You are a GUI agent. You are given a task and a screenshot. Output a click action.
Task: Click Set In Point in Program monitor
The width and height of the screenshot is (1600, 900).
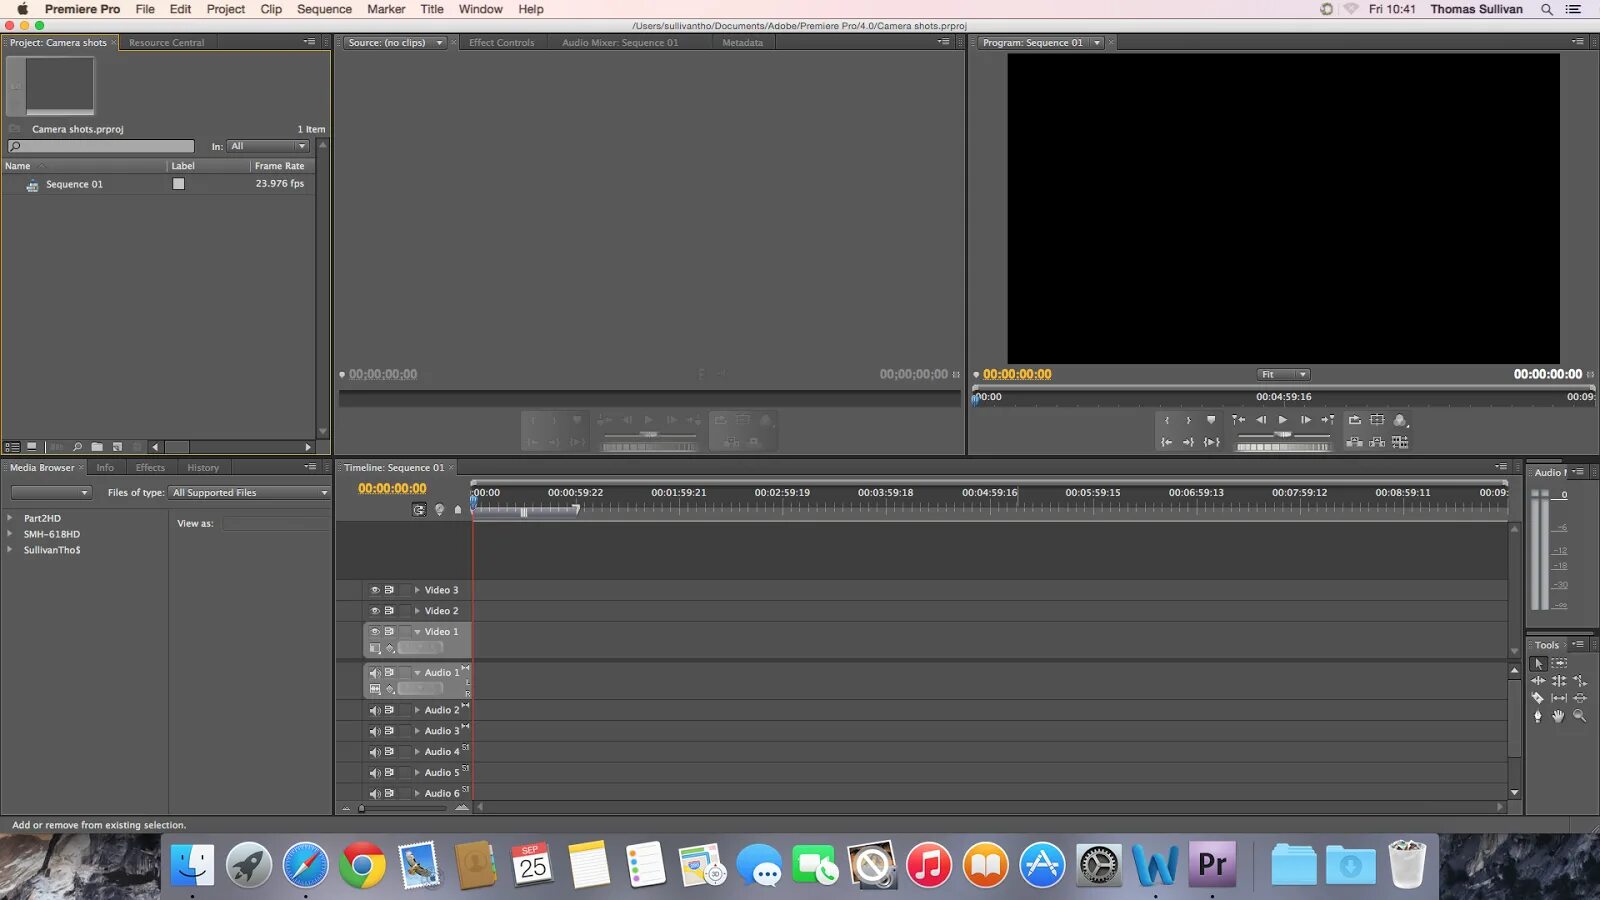tap(1166, 420)
